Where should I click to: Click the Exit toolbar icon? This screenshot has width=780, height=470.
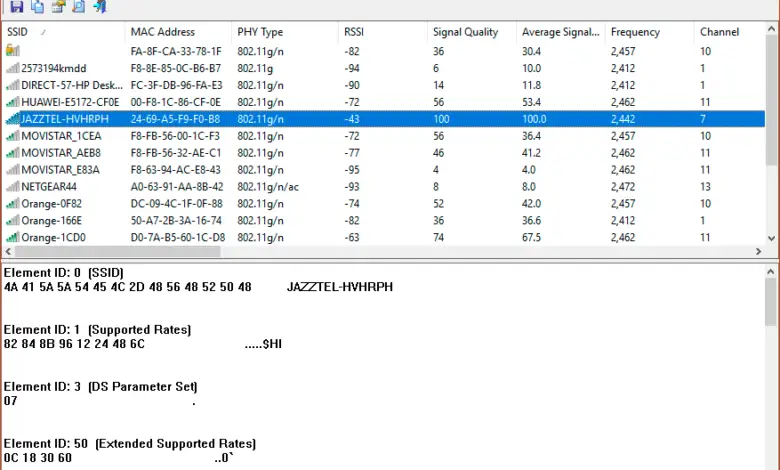(x=100, y=7)
